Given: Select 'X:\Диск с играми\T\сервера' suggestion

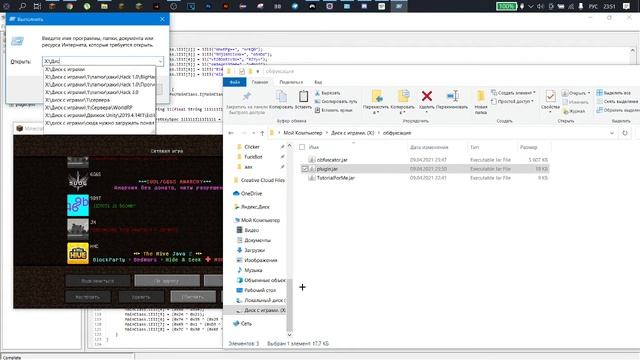Looking at the screenshot, I should point(99,100).
